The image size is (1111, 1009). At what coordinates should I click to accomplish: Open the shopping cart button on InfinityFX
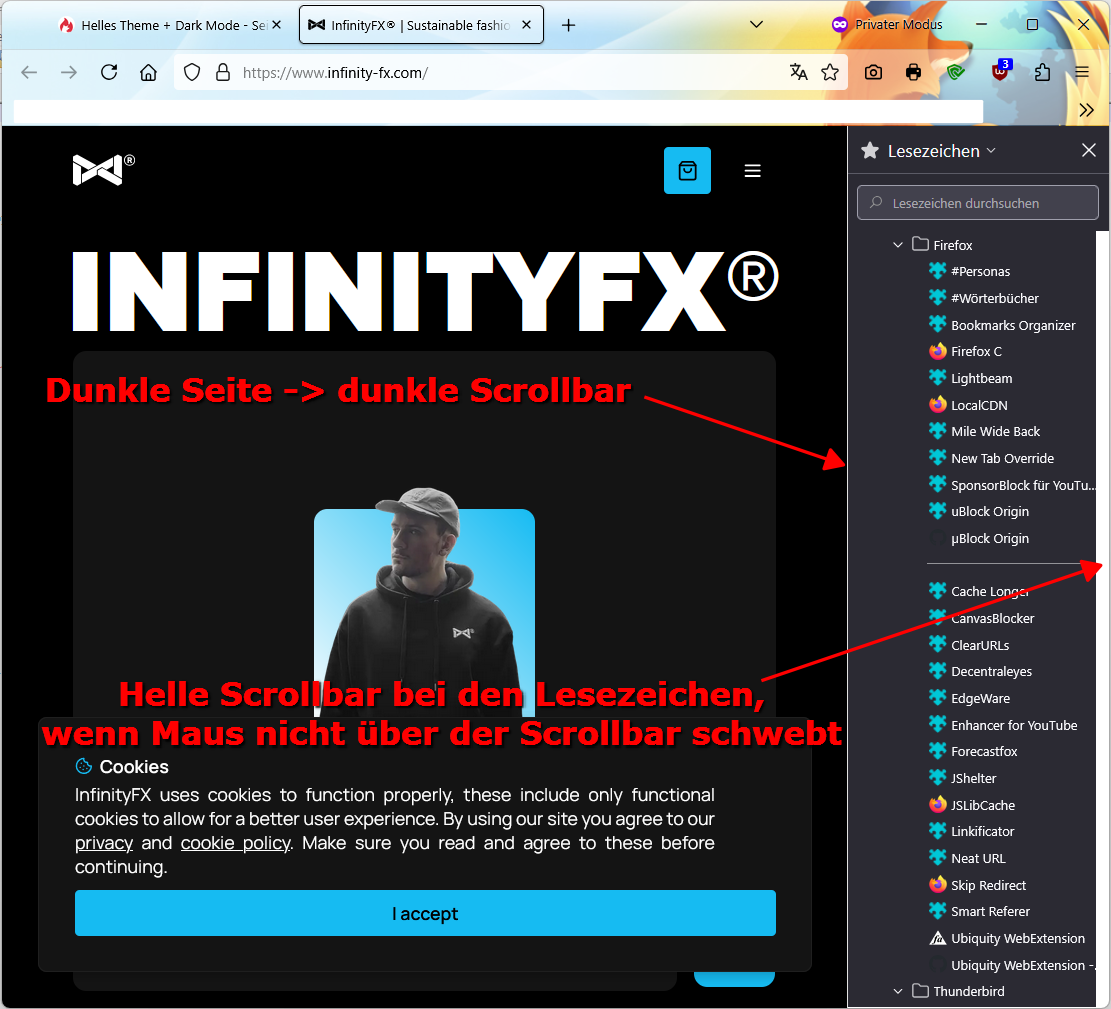coord(687,171)
